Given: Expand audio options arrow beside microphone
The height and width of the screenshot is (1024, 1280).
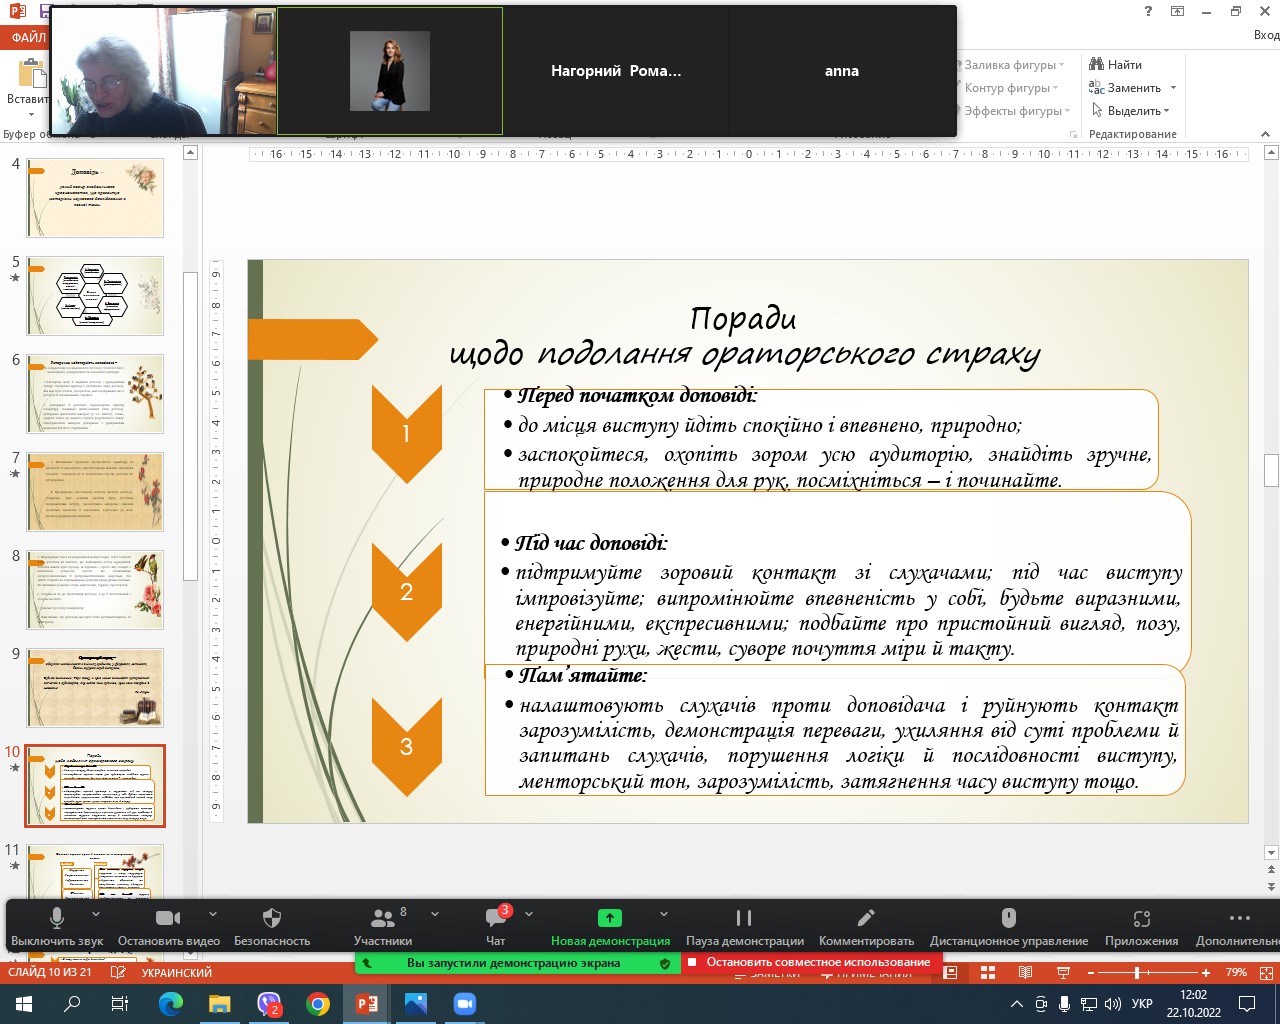Looking at the screenshot, I should (96, 914).
